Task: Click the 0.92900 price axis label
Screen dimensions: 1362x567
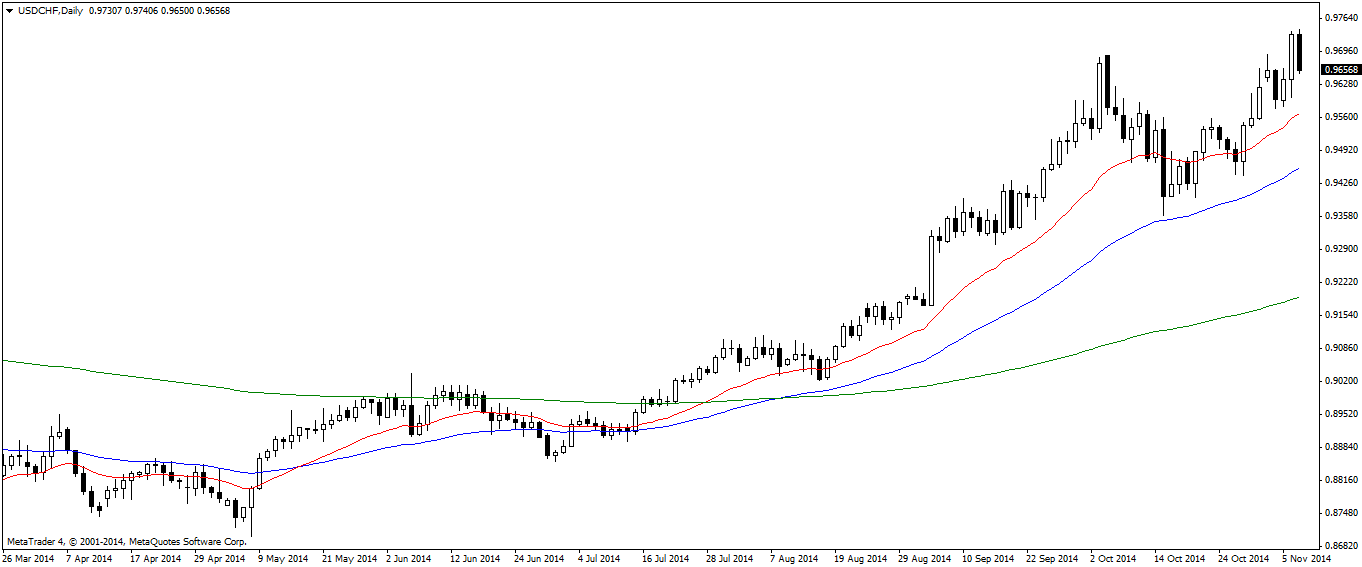Action: [x=1342, y=249]
